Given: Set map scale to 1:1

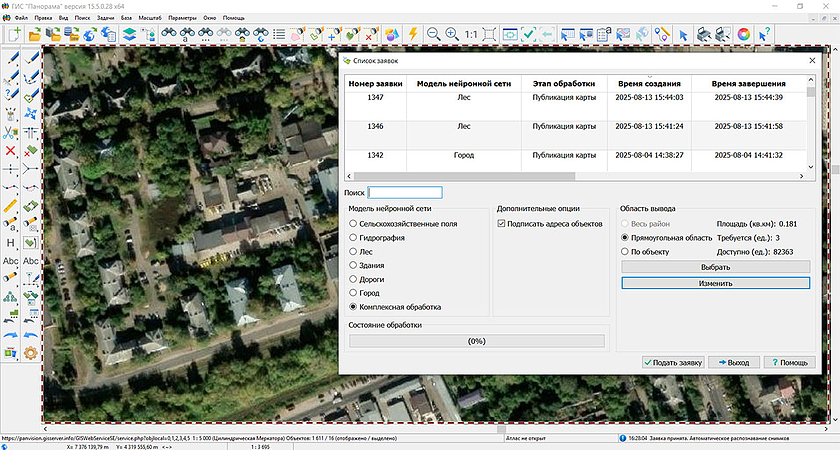Looking at the screenshot, I should click(x=471, y=34).
